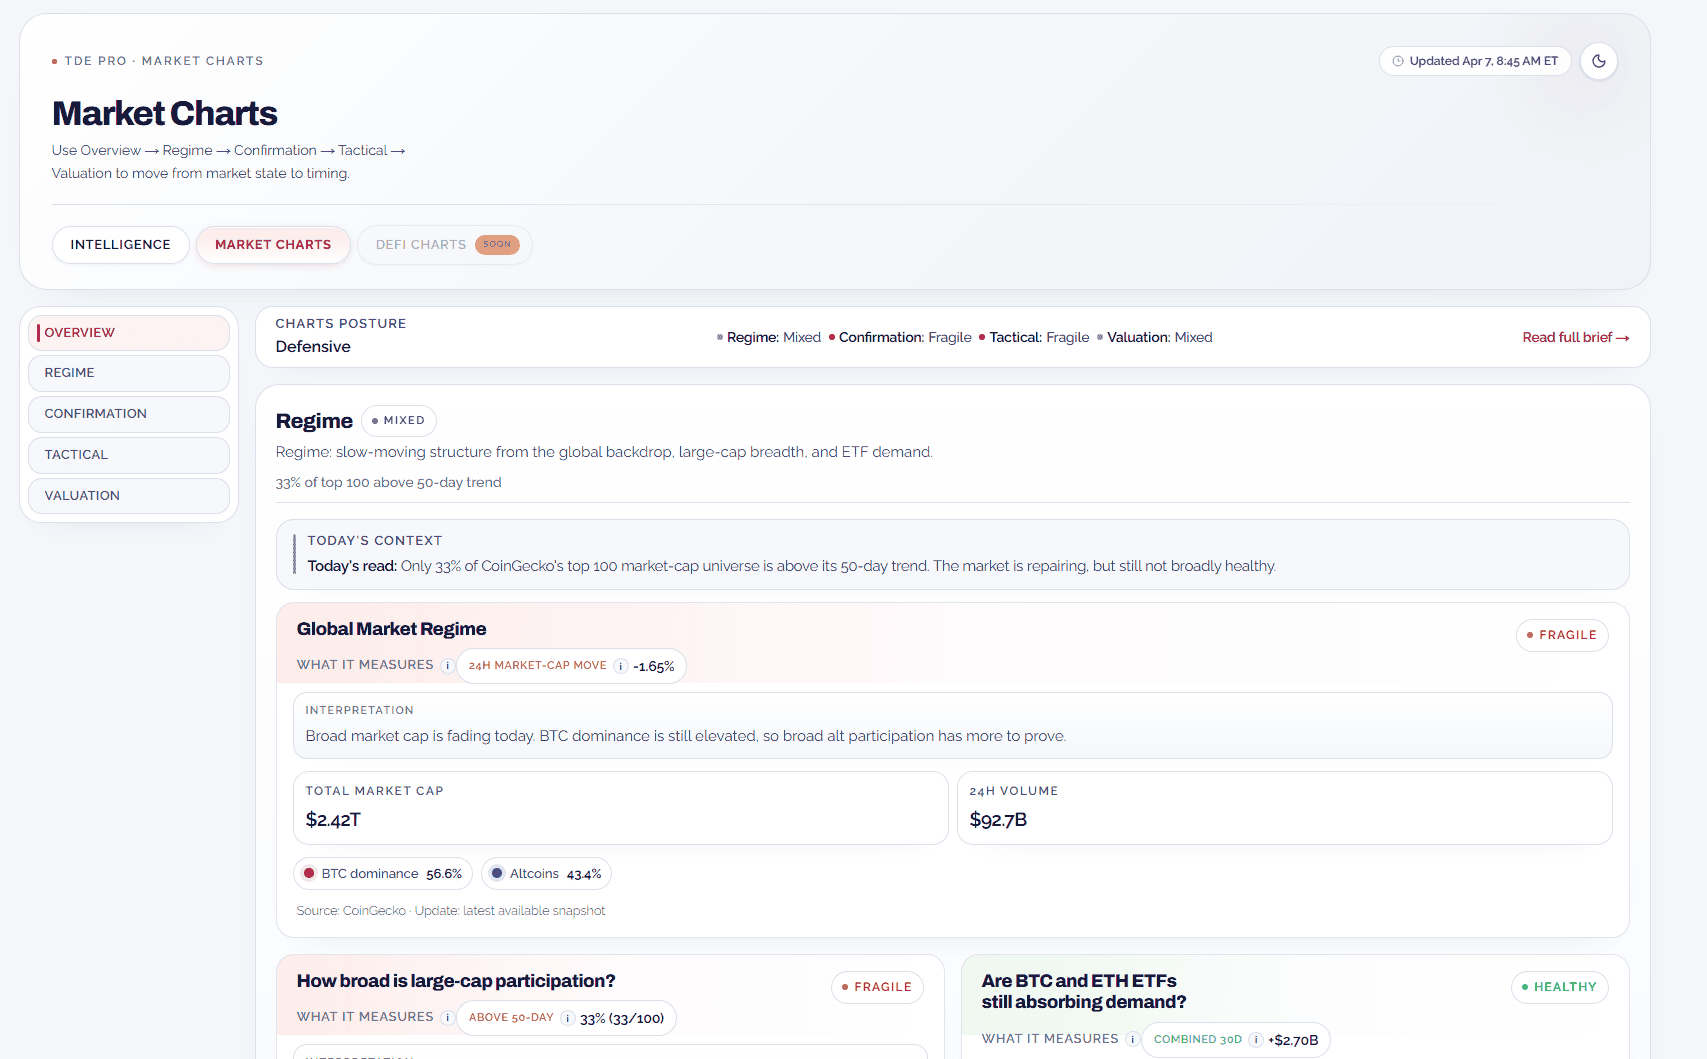Screen dimensions: 1707x1059
Task: Click info icon beside 24H Market-Cap Move
Action: pos(620,666)
